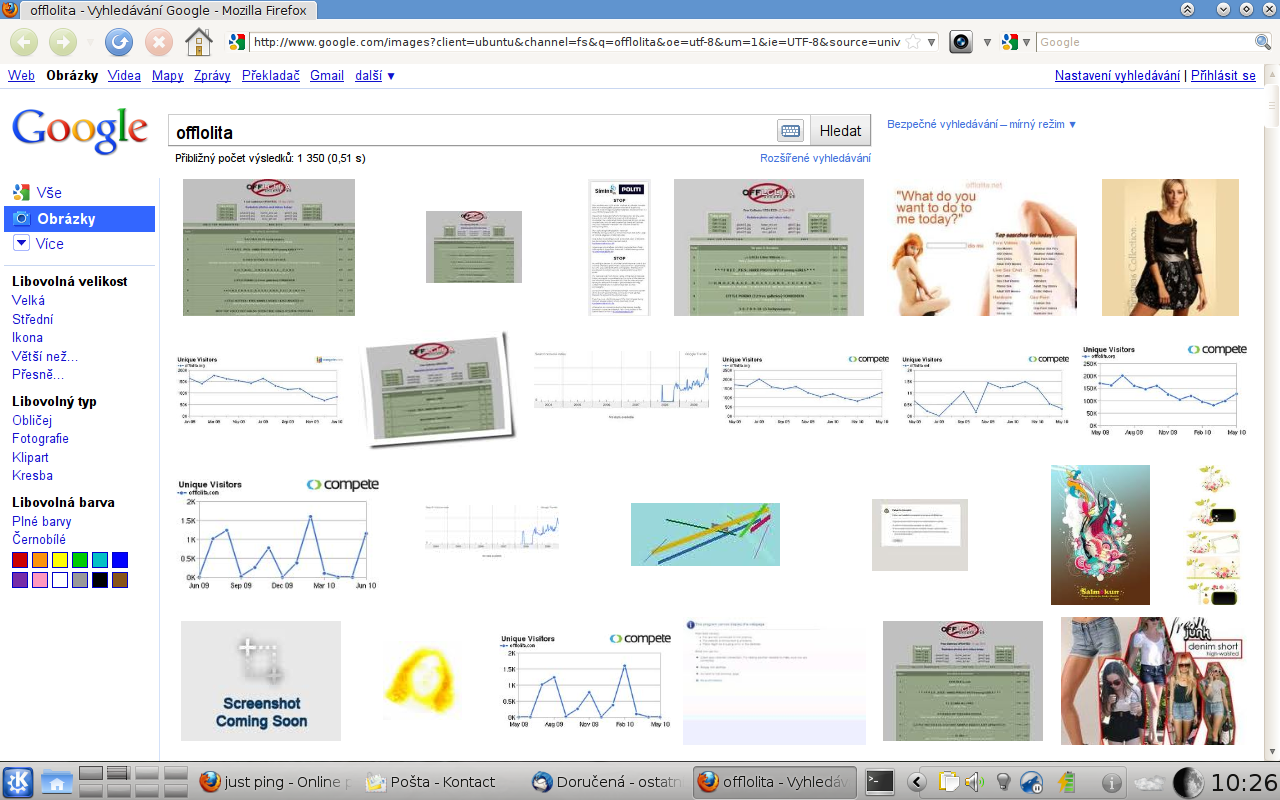This screenshot has height=800, width=1280.
Task: Open the network globe tray icon
Action: tap(1032, 782)
